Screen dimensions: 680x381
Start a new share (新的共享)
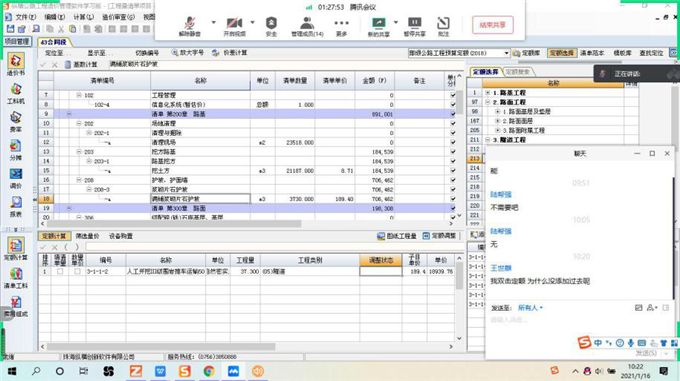379,26
